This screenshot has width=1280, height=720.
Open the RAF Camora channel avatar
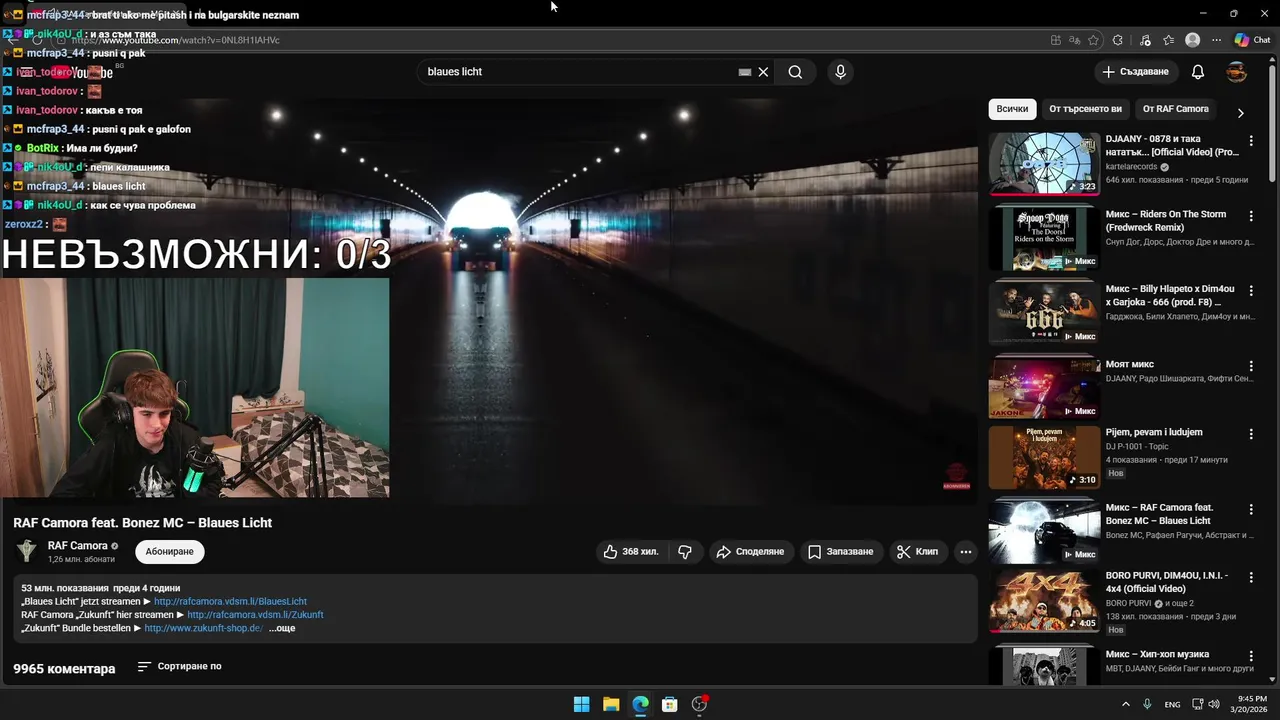click(27, 551)
